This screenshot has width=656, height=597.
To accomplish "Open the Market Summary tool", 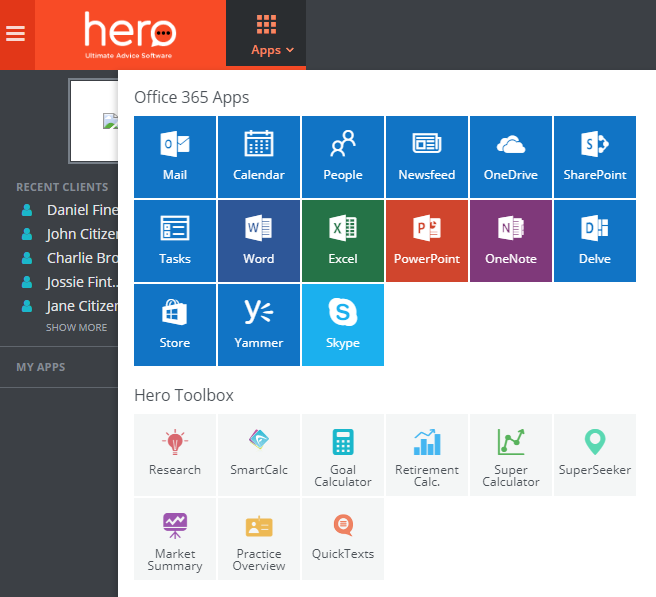I will coord(175,539).
